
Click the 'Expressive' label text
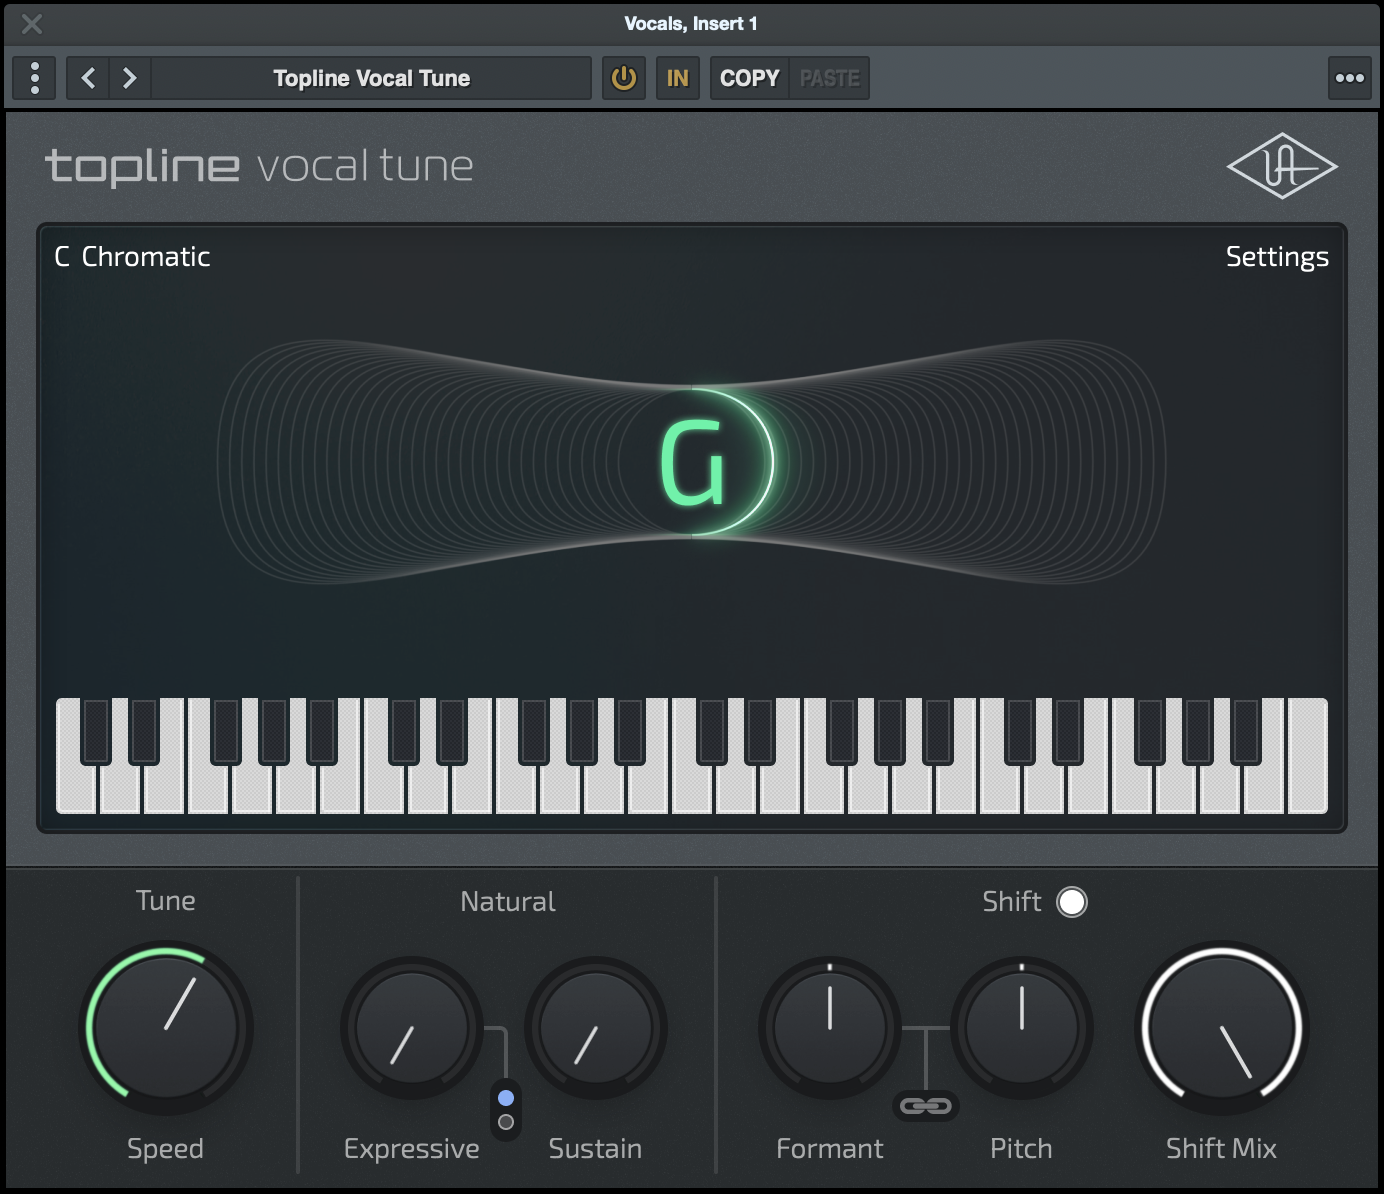(412, 1150)
